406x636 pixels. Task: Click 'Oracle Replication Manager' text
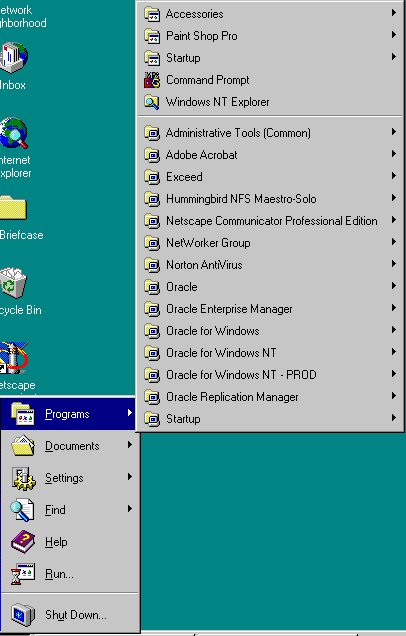click(x=232, y=397)
